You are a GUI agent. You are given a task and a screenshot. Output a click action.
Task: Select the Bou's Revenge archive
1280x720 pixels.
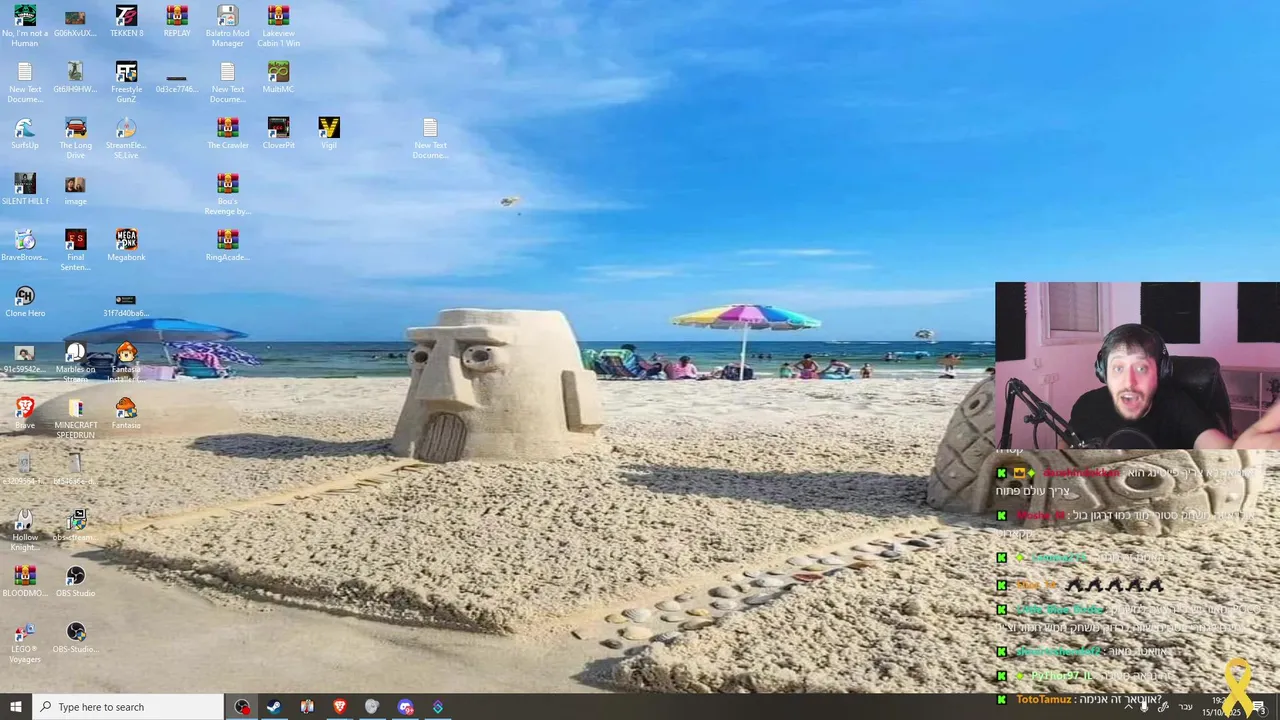(227, 193)
